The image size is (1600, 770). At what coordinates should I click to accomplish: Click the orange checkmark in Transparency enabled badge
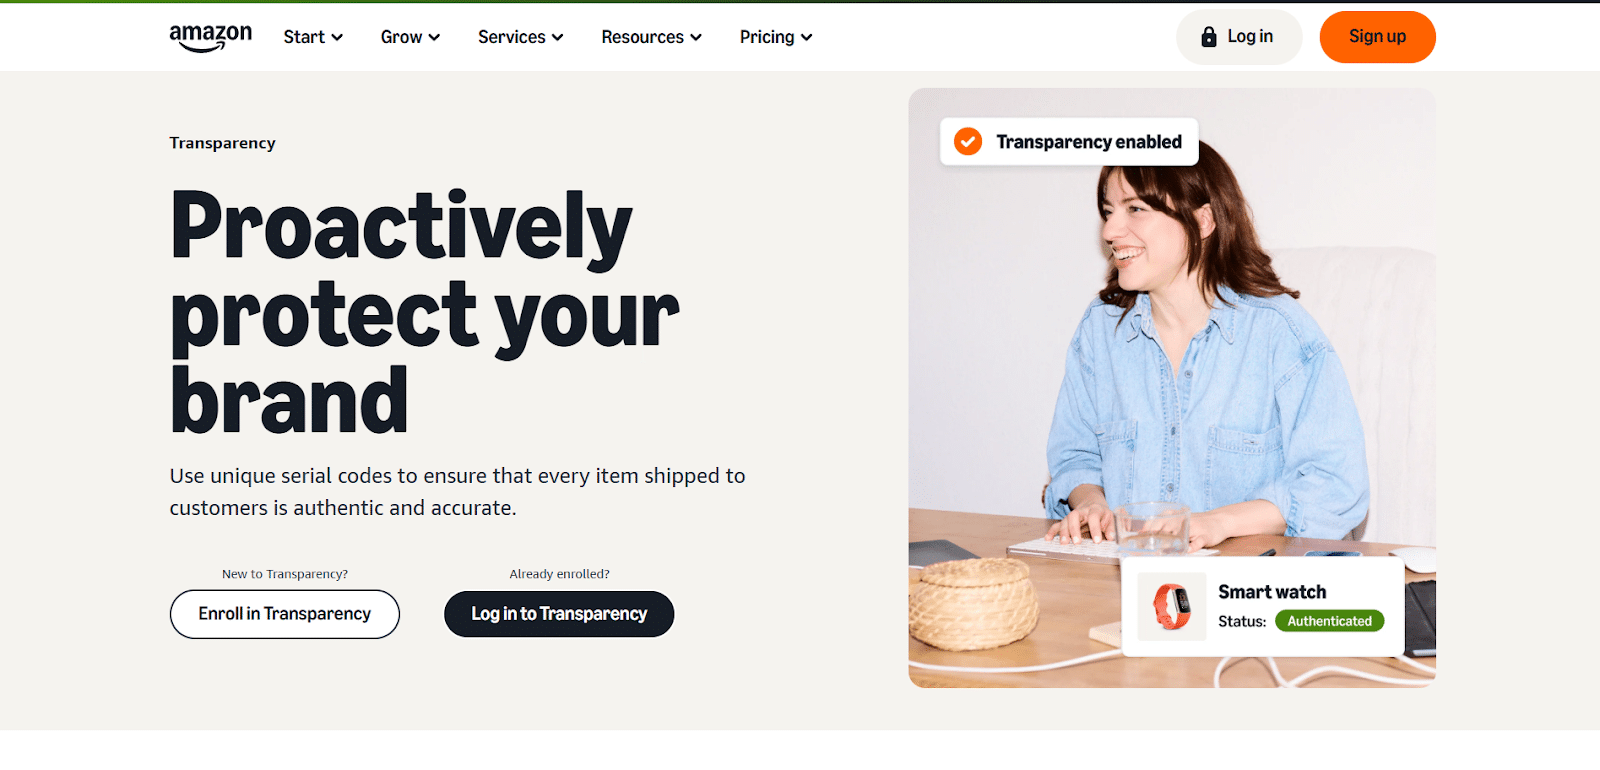968,142
